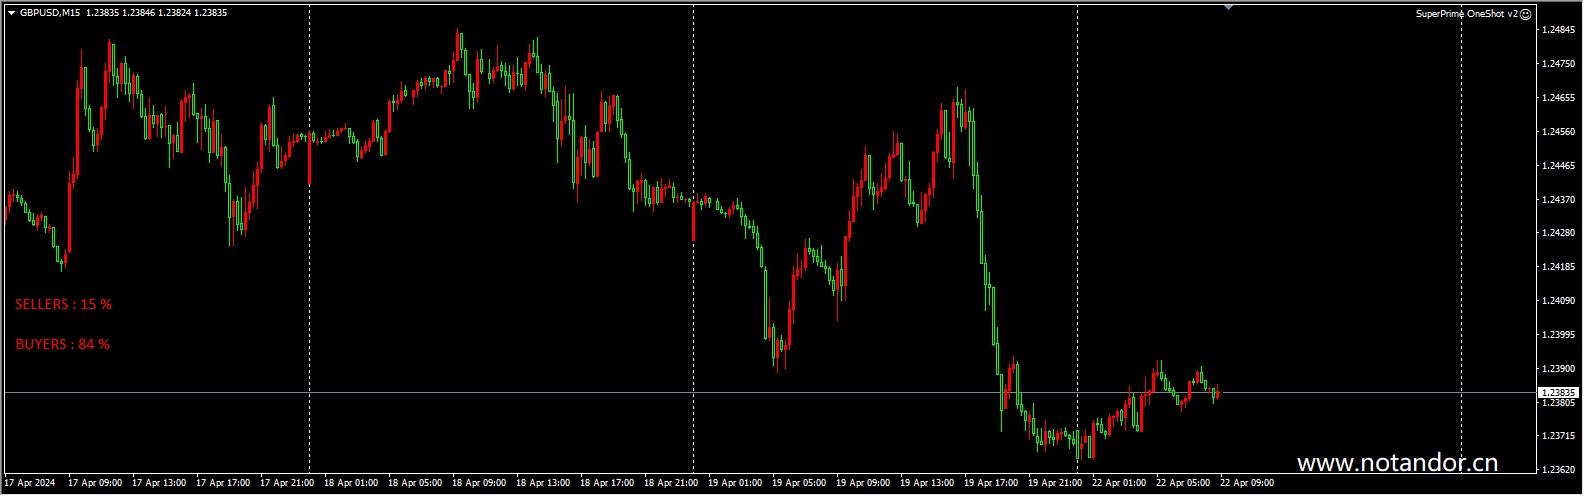Click the chart shift triangle marker
1584x496 pixels.
[1229, 7]
